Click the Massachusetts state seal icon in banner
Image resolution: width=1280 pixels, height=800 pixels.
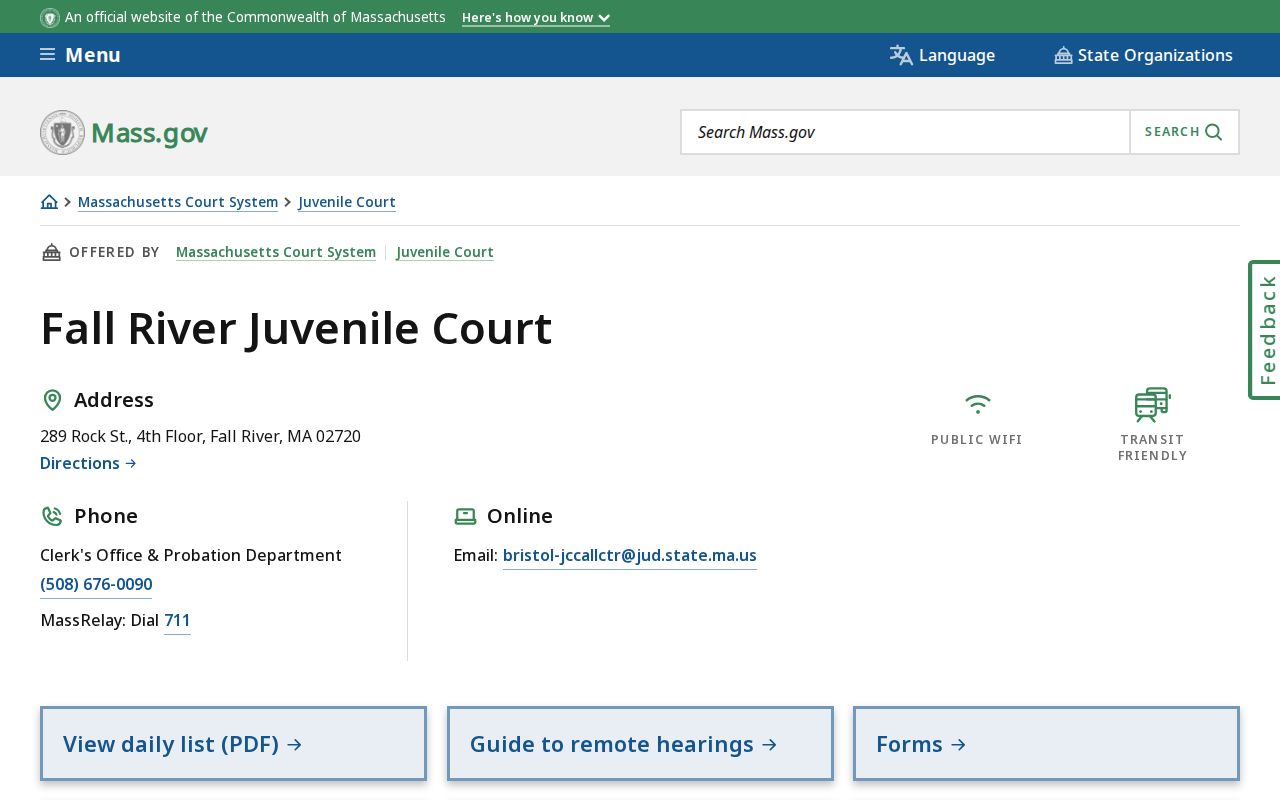point(50,18)
